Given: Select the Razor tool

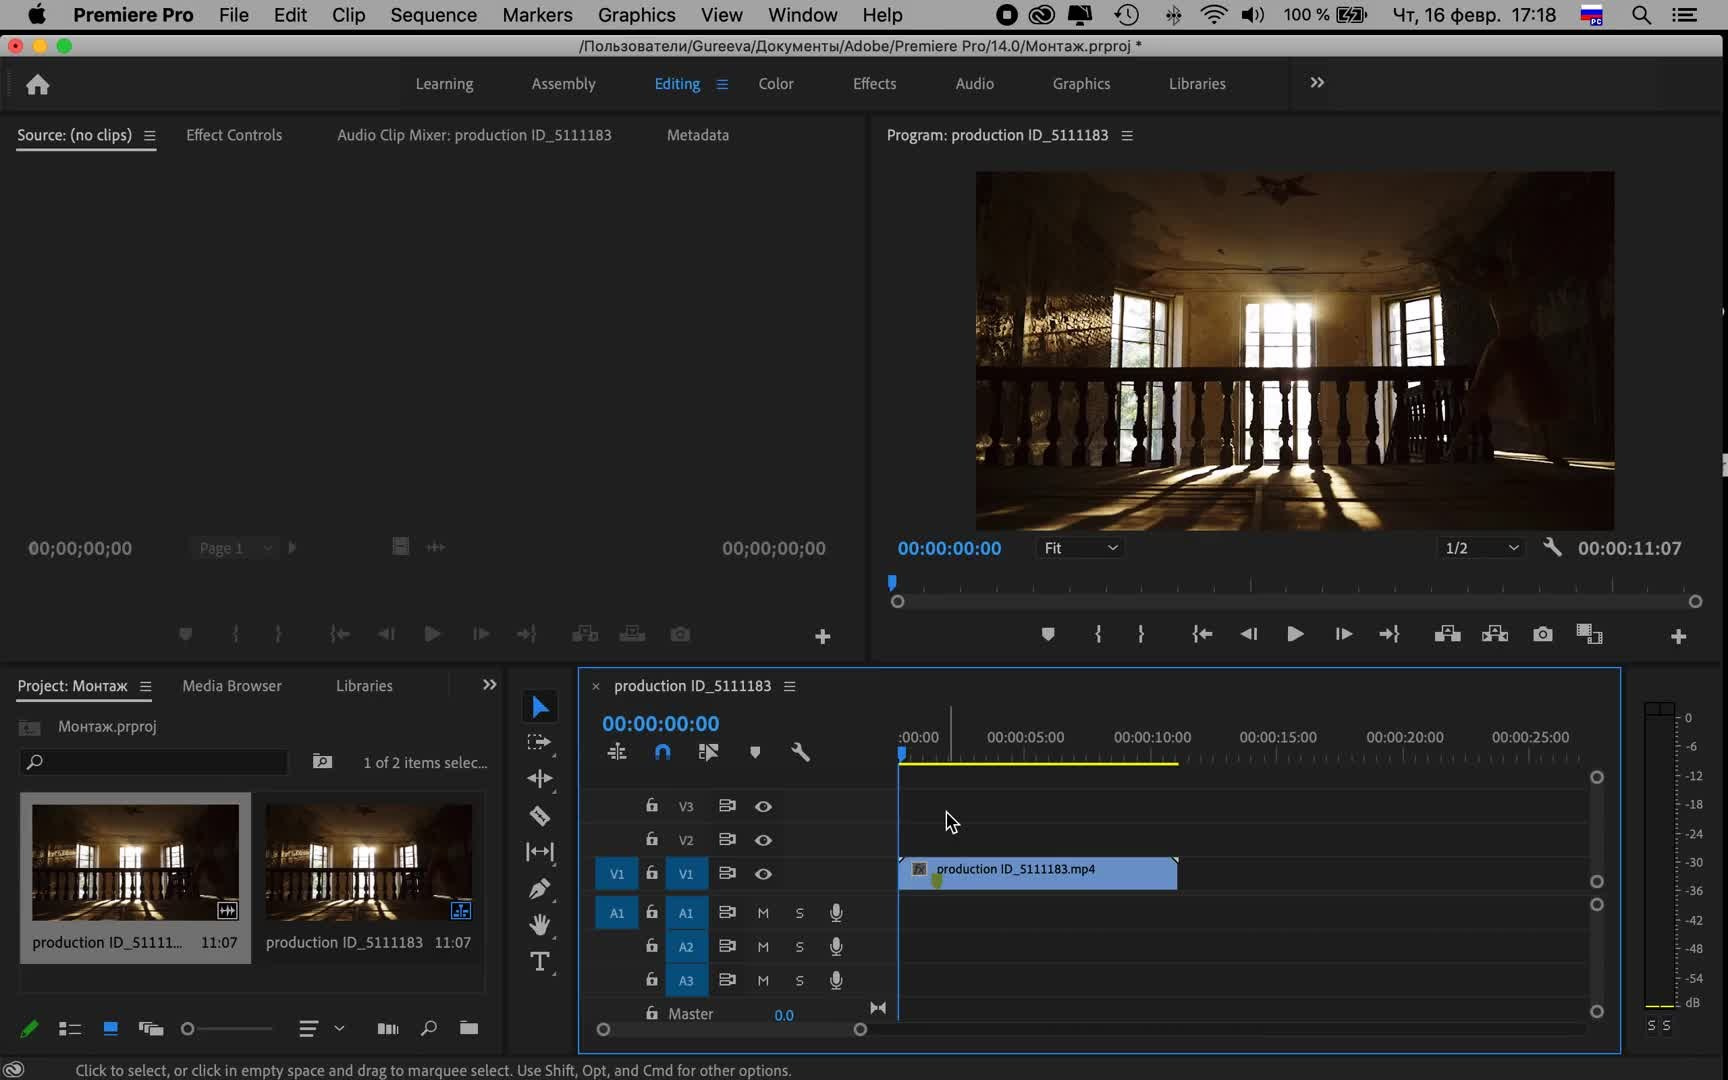Looking at the screenshot, I should point(540,816).
